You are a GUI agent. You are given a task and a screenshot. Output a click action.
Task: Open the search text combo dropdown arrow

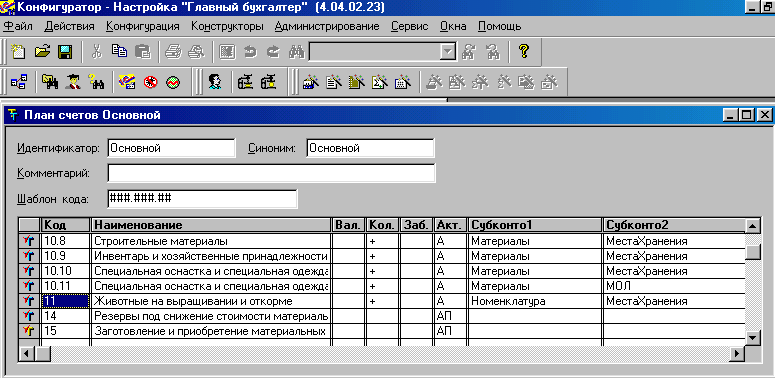click(x=447, y=52)
